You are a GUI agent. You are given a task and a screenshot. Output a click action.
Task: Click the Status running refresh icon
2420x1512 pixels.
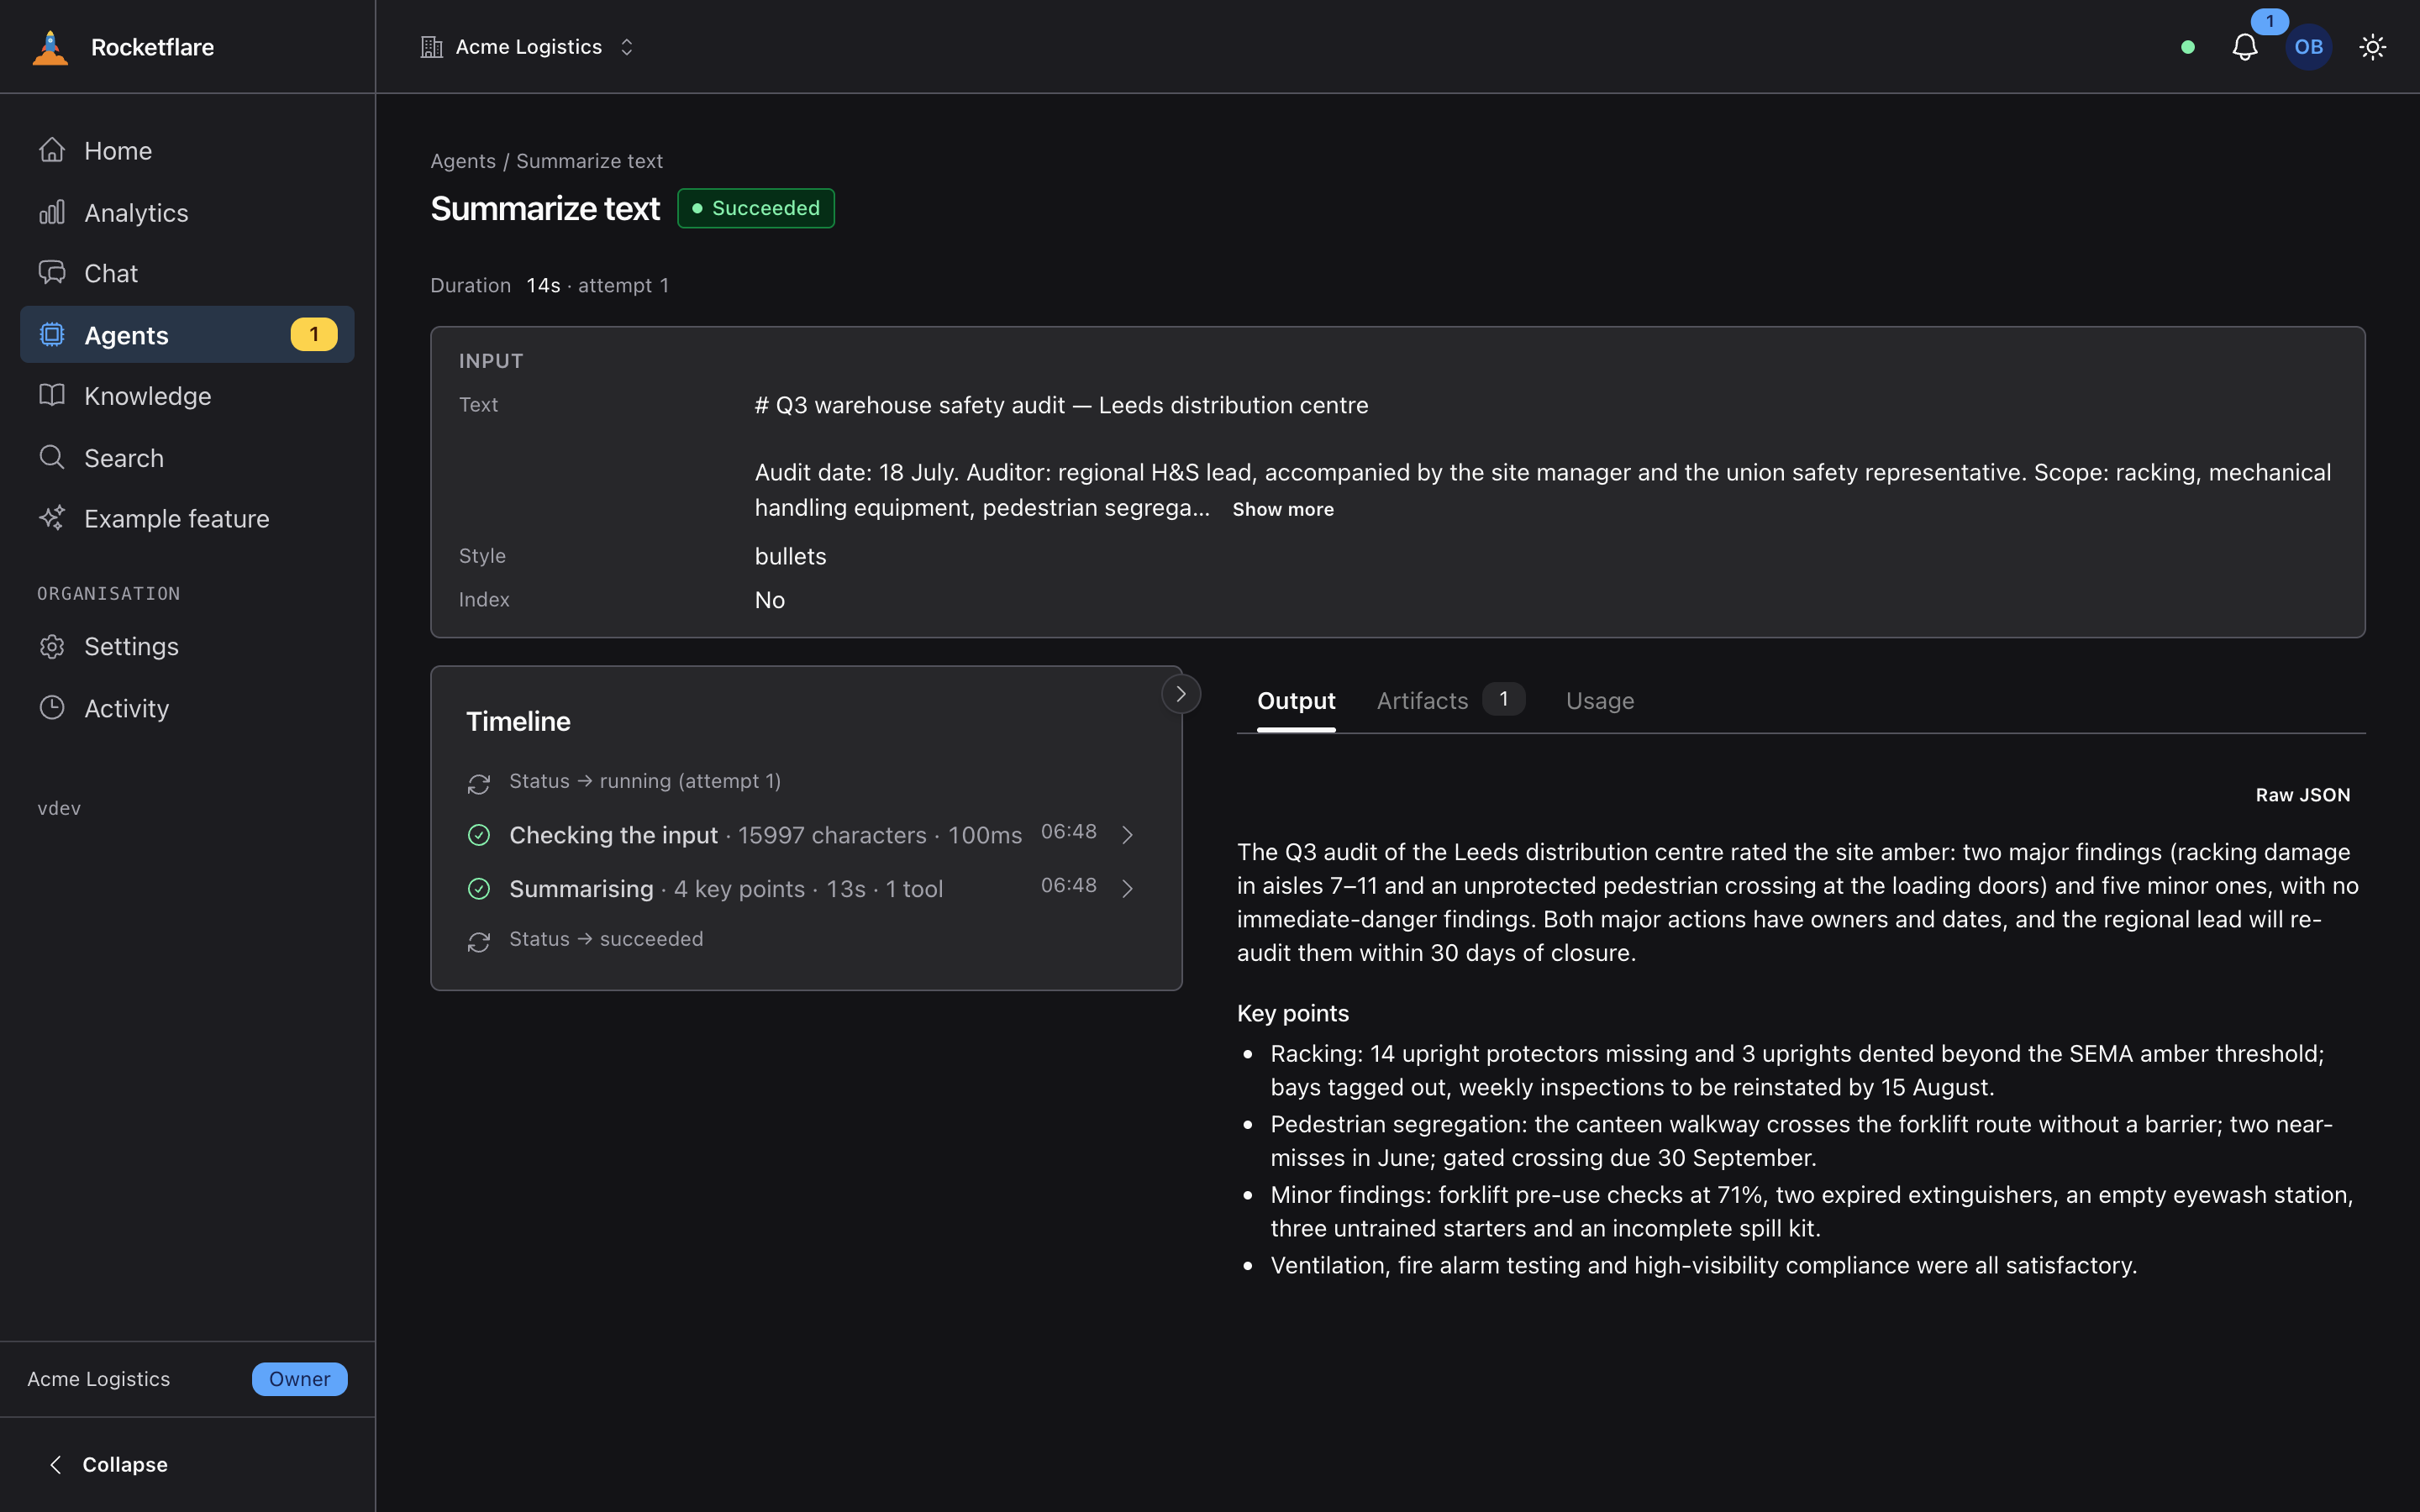coord(479,784)
